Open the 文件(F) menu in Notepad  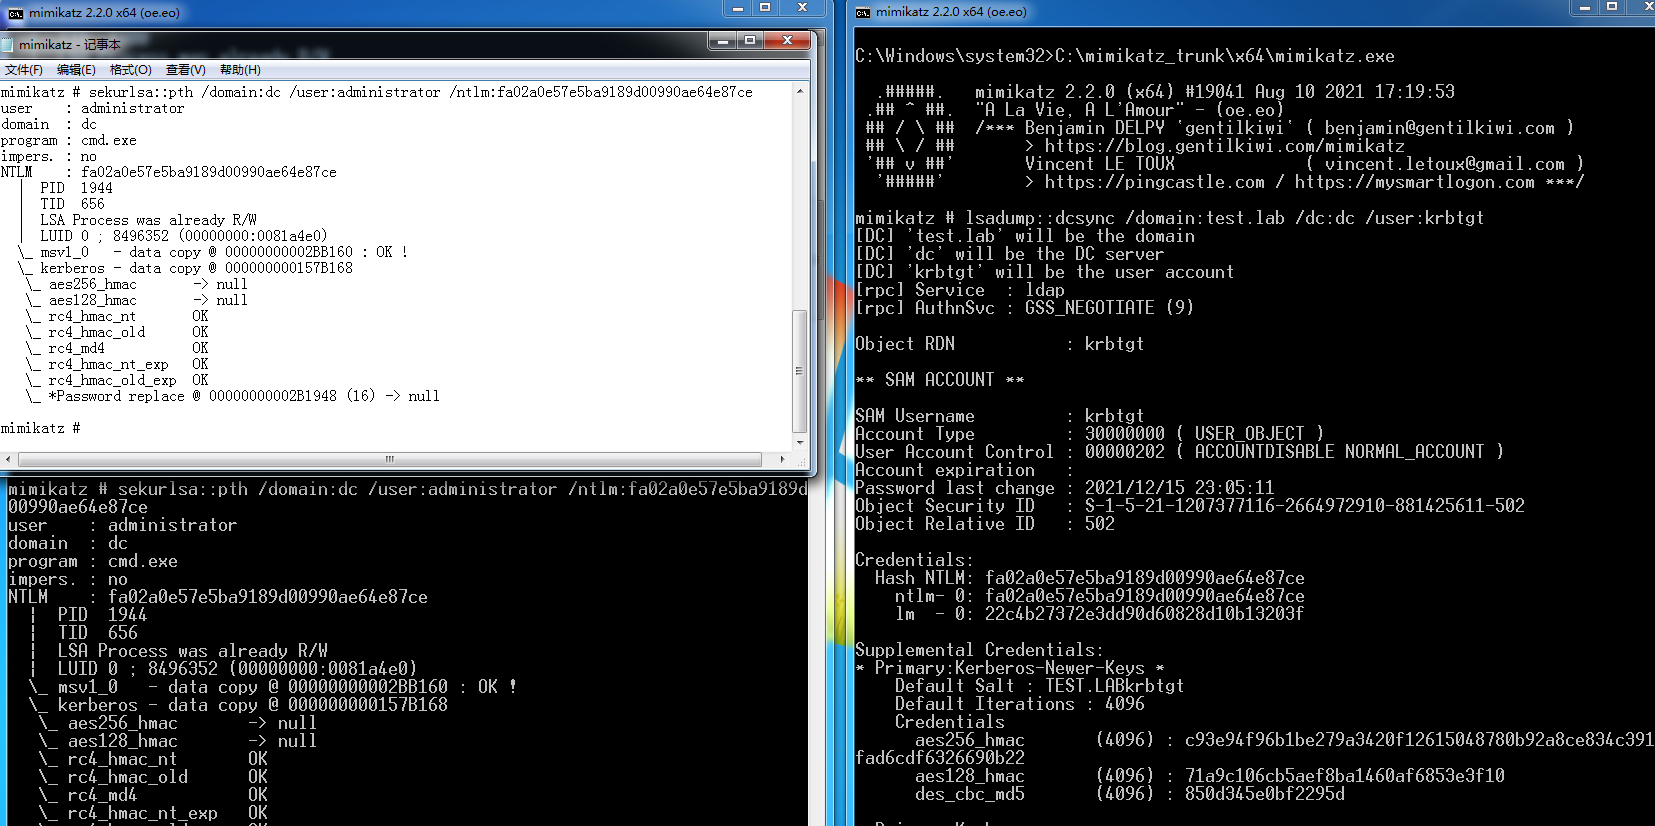point(23,70)
